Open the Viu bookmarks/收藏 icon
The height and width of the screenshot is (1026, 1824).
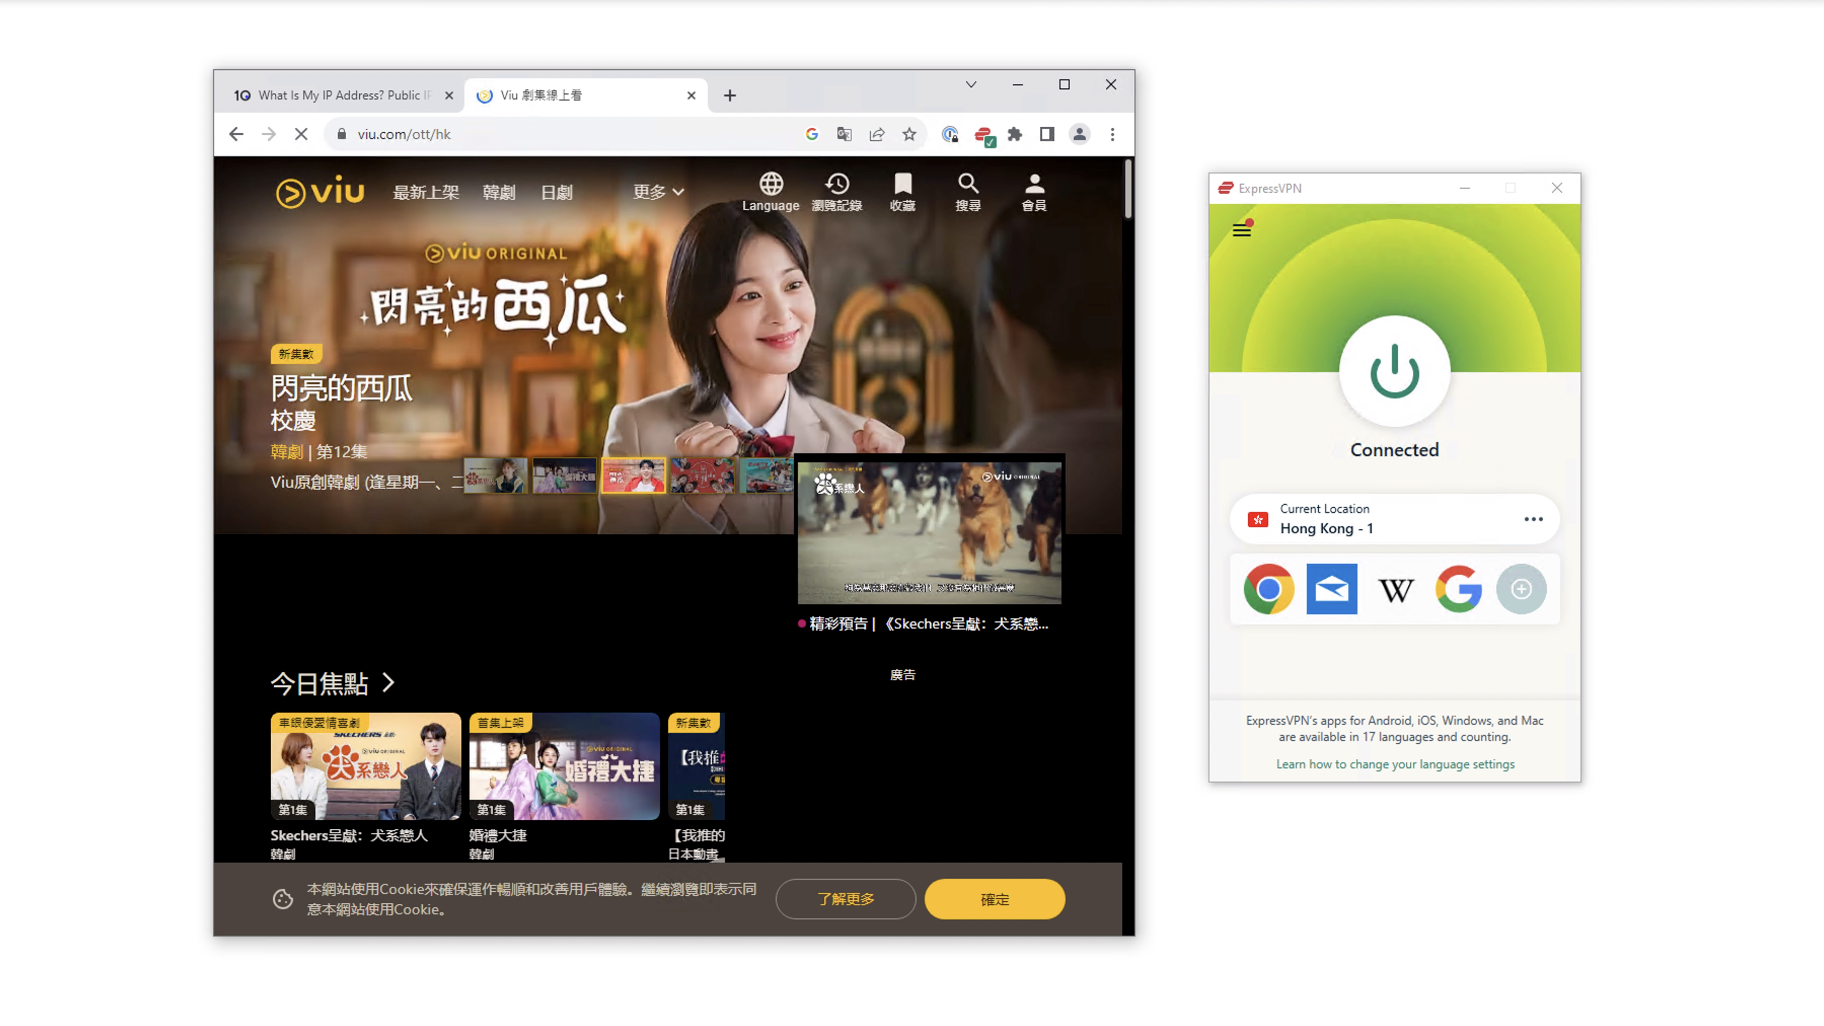click(x=901, y=183)
